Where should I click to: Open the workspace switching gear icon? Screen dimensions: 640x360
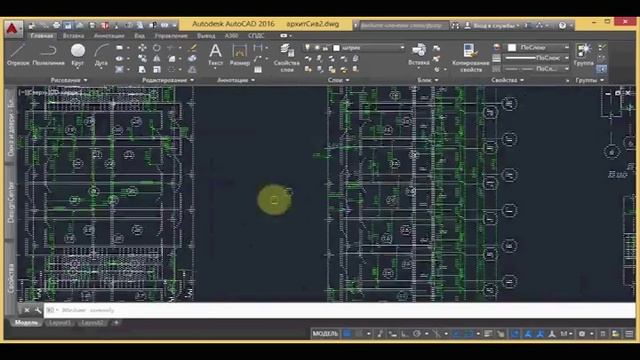point(582,334)
